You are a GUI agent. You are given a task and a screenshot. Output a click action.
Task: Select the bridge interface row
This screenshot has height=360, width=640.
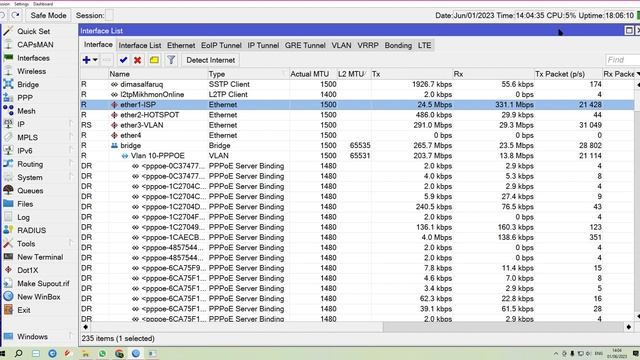pyautogui.click(x=357, y=145)
